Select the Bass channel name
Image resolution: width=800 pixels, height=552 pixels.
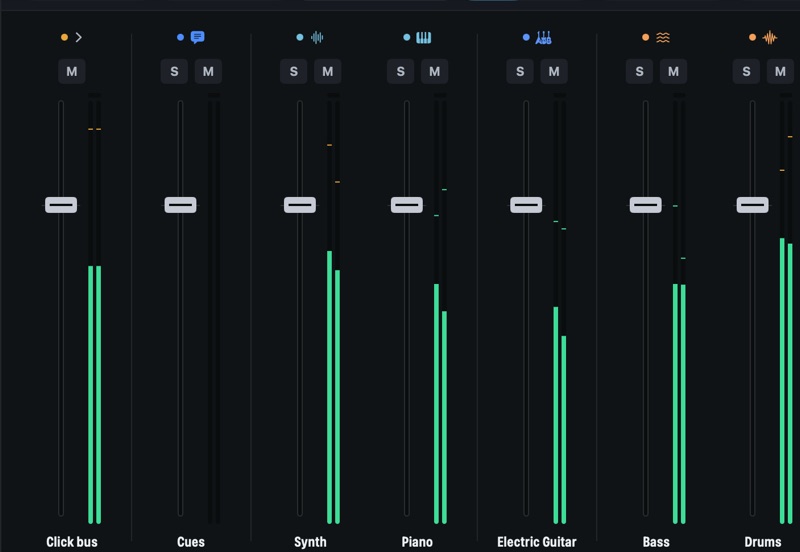656,542
